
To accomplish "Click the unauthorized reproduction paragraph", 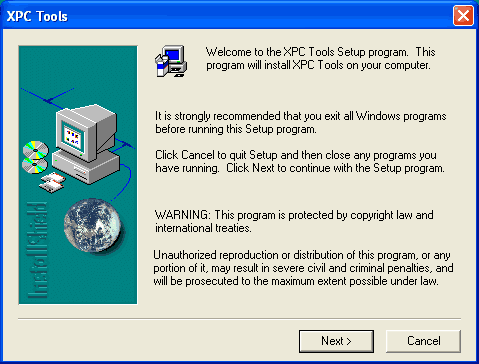I will [x=303, y=268].
